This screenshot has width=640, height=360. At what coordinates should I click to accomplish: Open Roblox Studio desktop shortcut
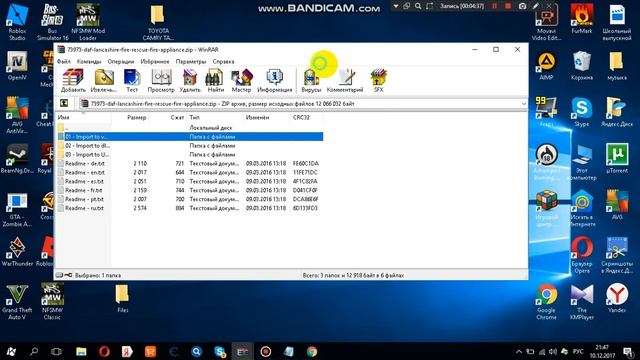point(17,22)
